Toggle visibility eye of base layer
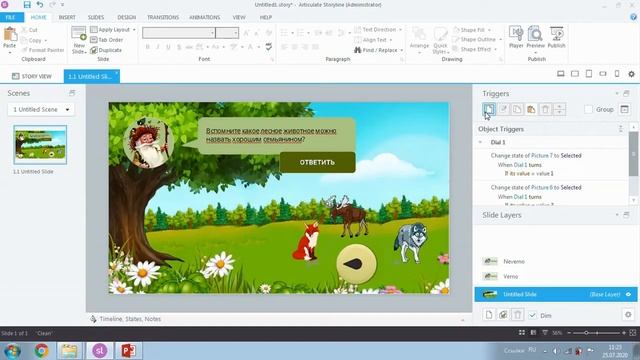 (628, 294)
